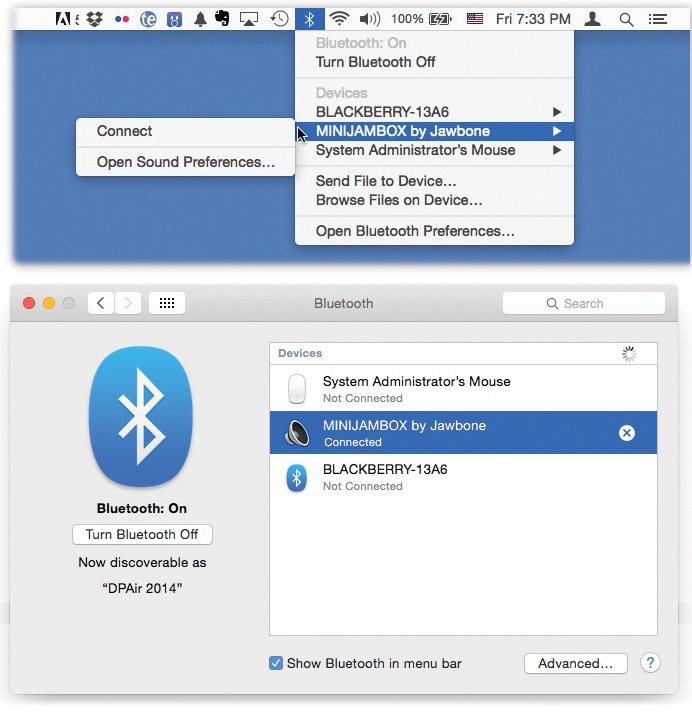Open the user account menu icon
The width and height of the screenshot is (692, 713).
(592, 19)
